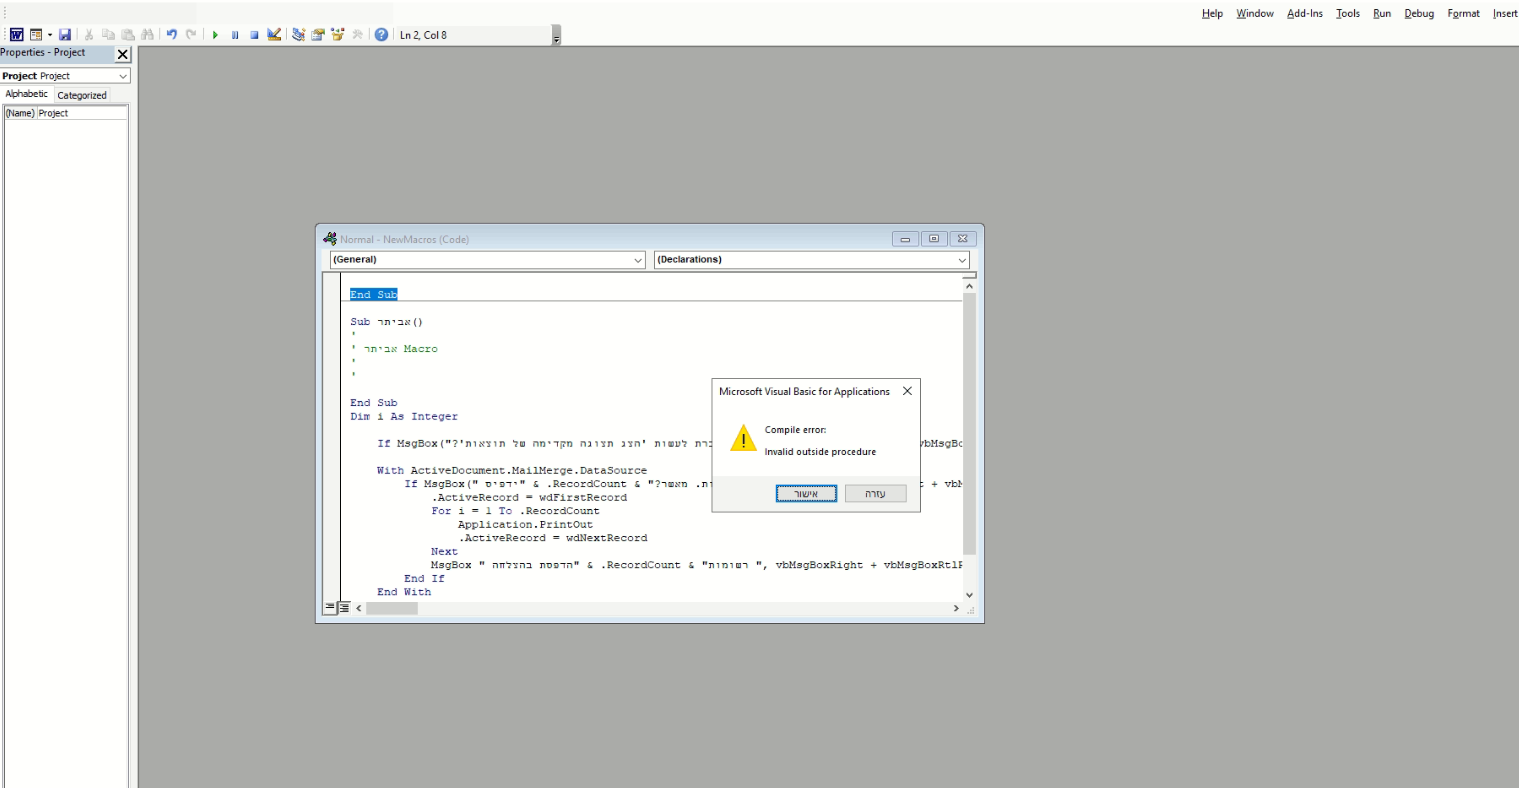Open the Insert menu
This screenshot has height=788, width=1519.
pyautogui.click(x=1504, y=13)
